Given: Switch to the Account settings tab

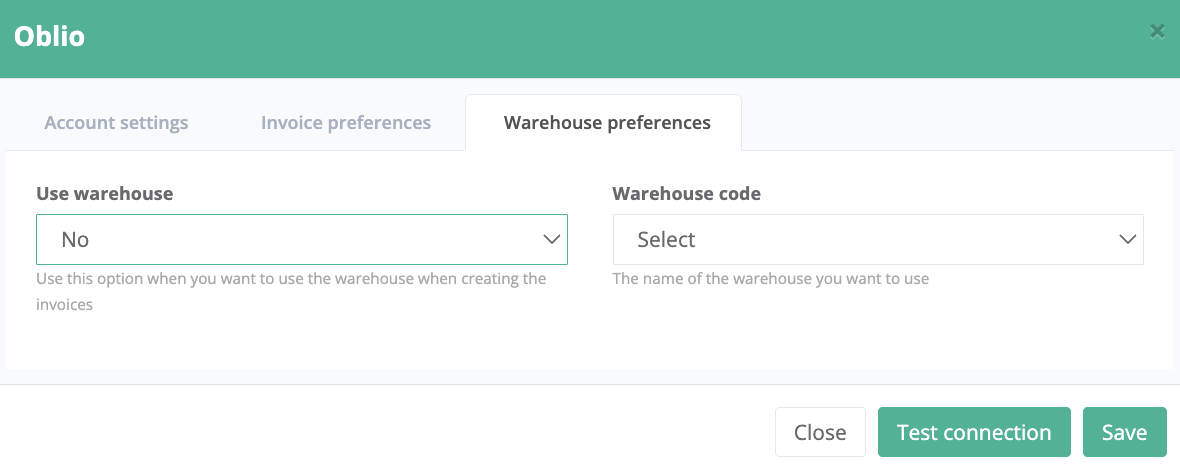Looking at the screenshot, I should click(x=116, y=123).
